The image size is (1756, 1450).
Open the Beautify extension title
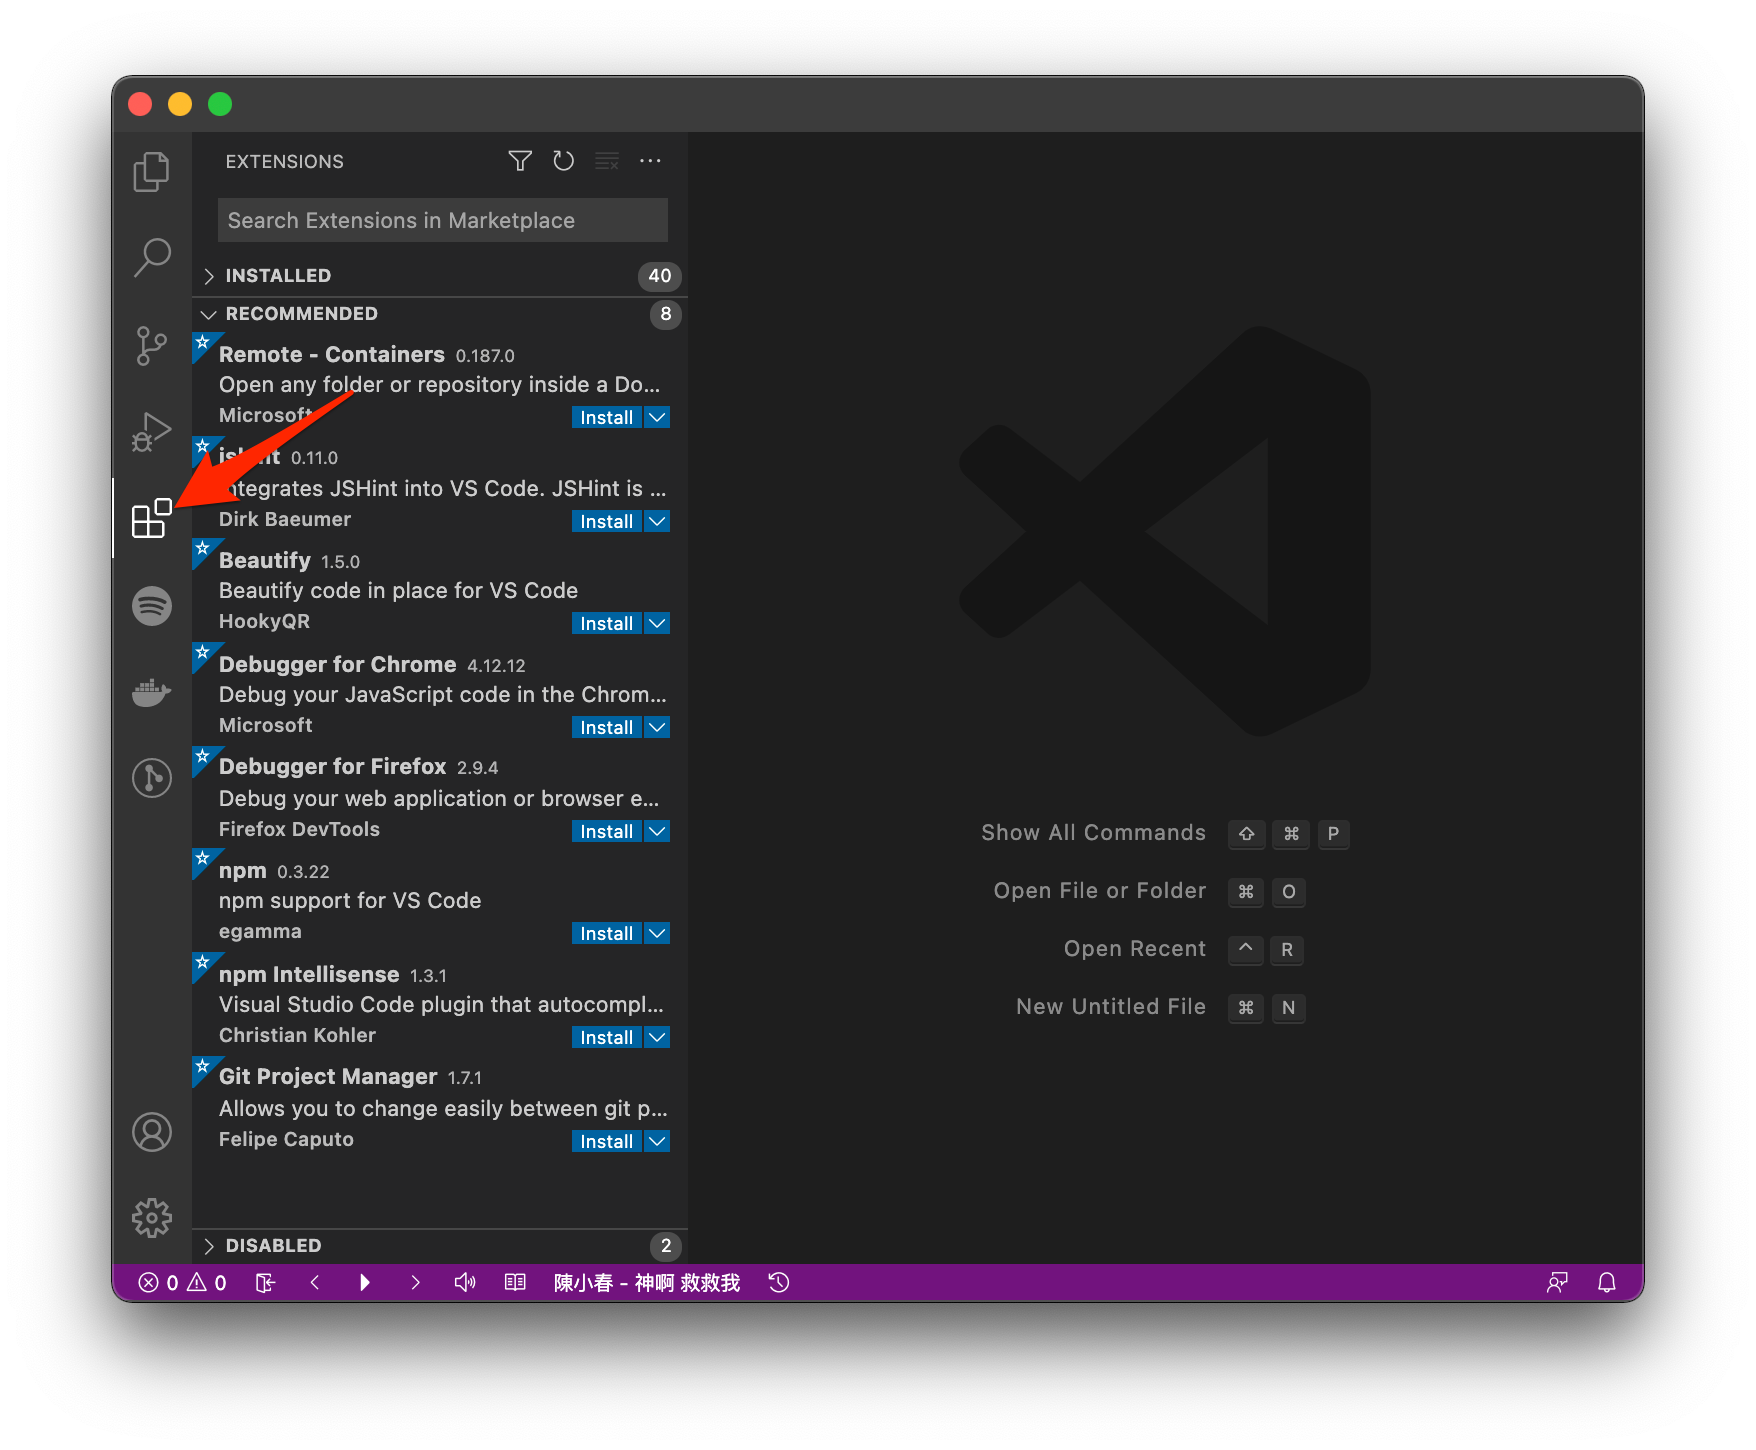click(265, 561)
